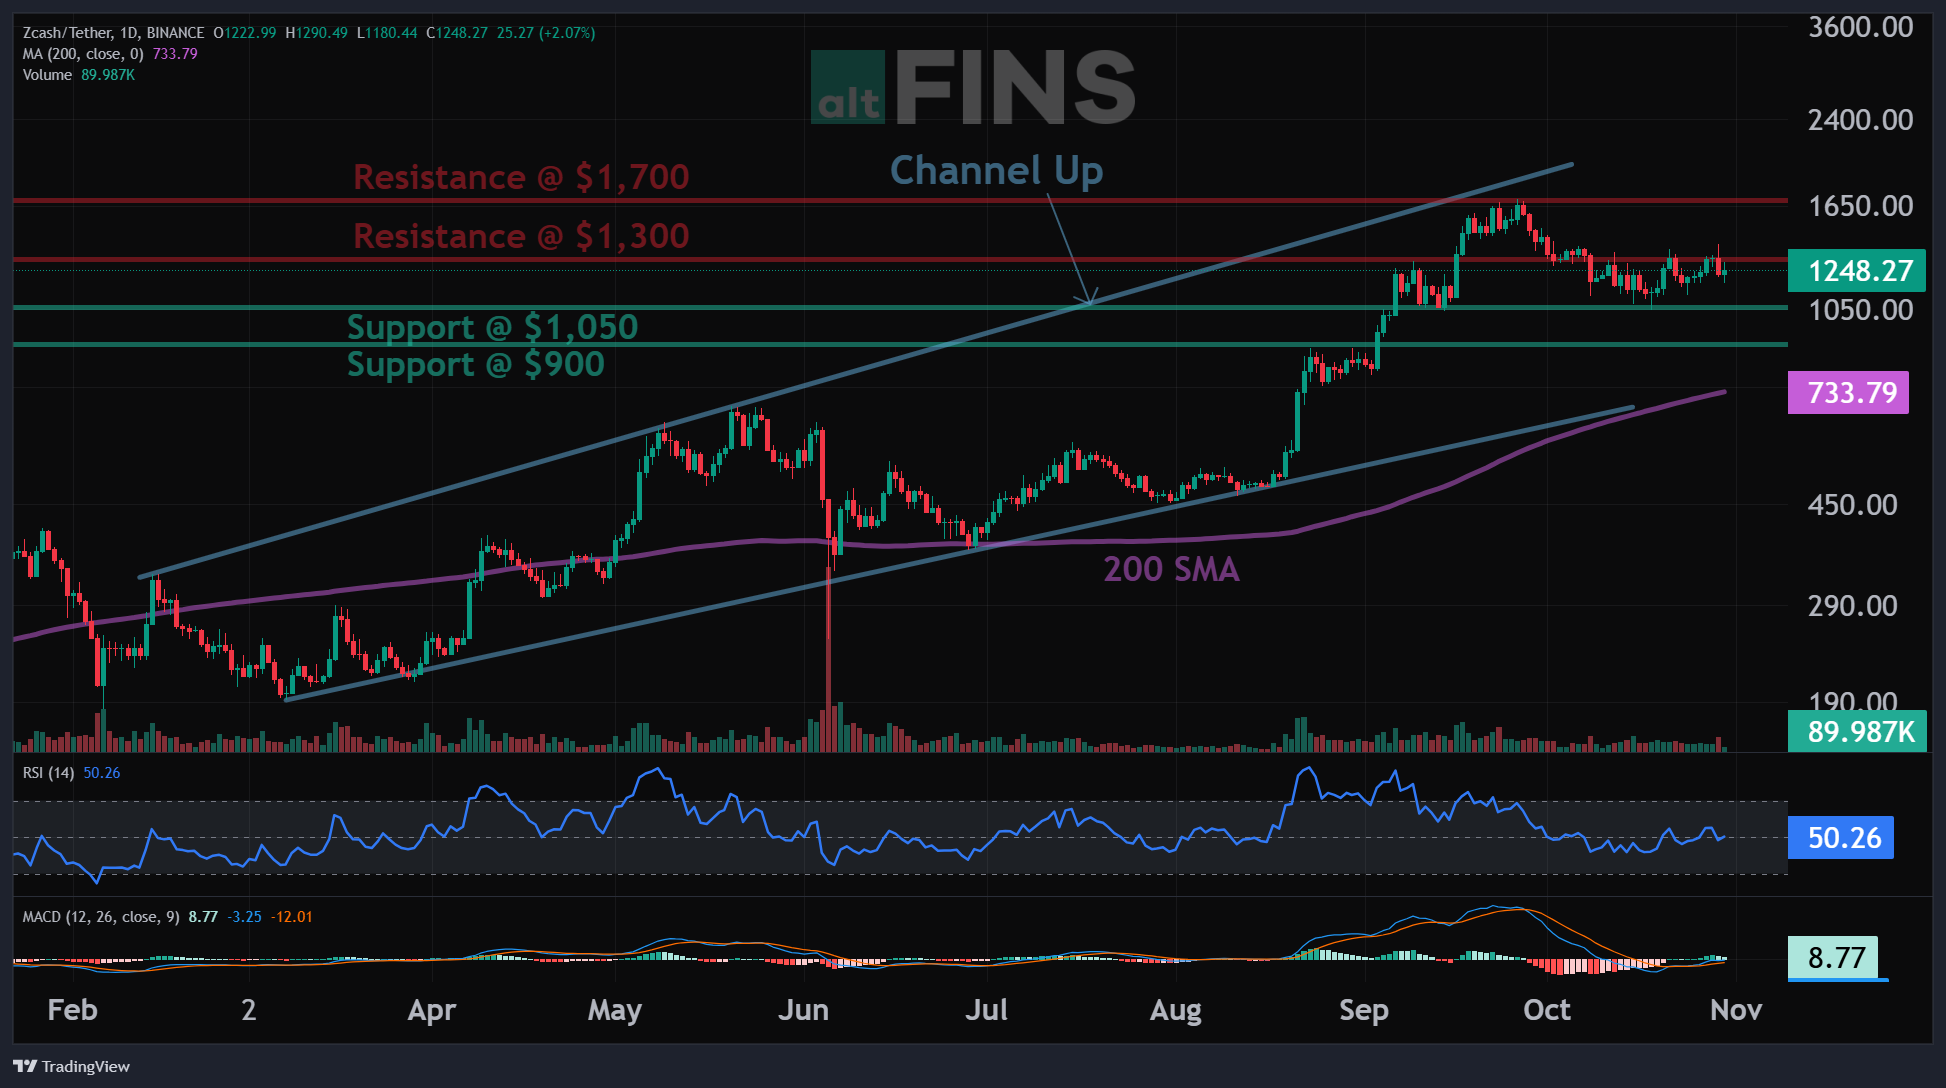This screenshot has width=1946, height=1088.
Task: Click the MA (200, close, 0) indicator legend
Action: (x=83, y=54)
